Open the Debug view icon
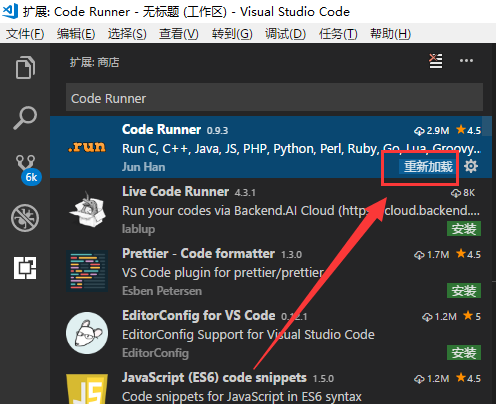This screenshot has width=496, height=404. click(25, 218)
